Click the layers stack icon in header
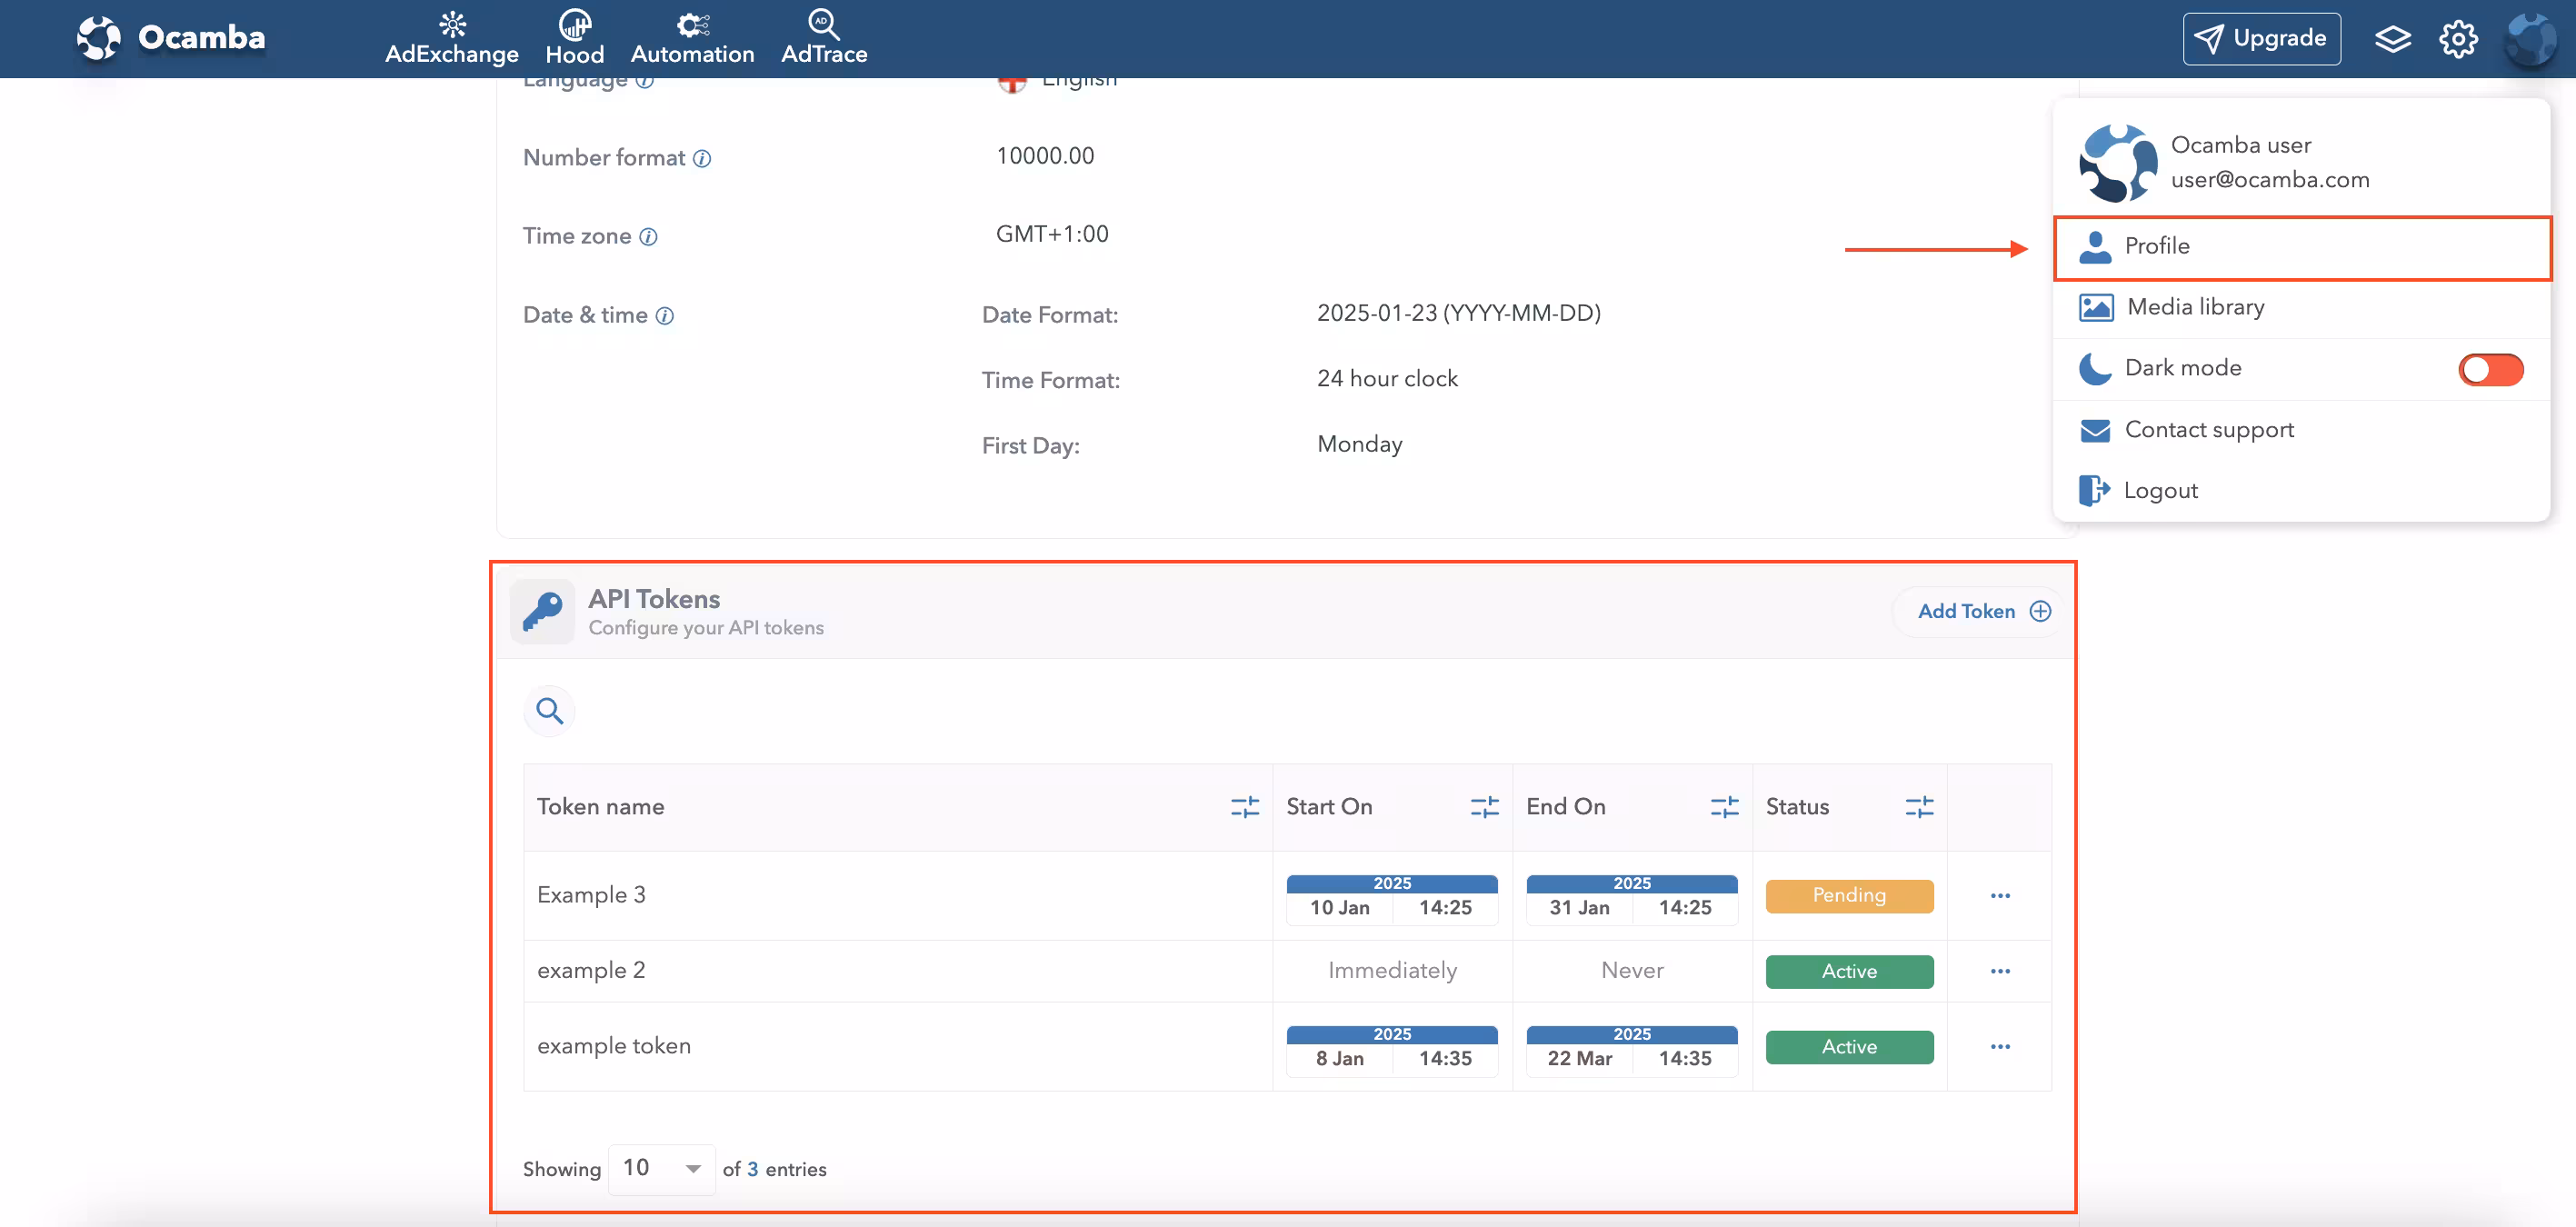This screenshot has width=2576, height=1227. click(x=2392, y=39)
